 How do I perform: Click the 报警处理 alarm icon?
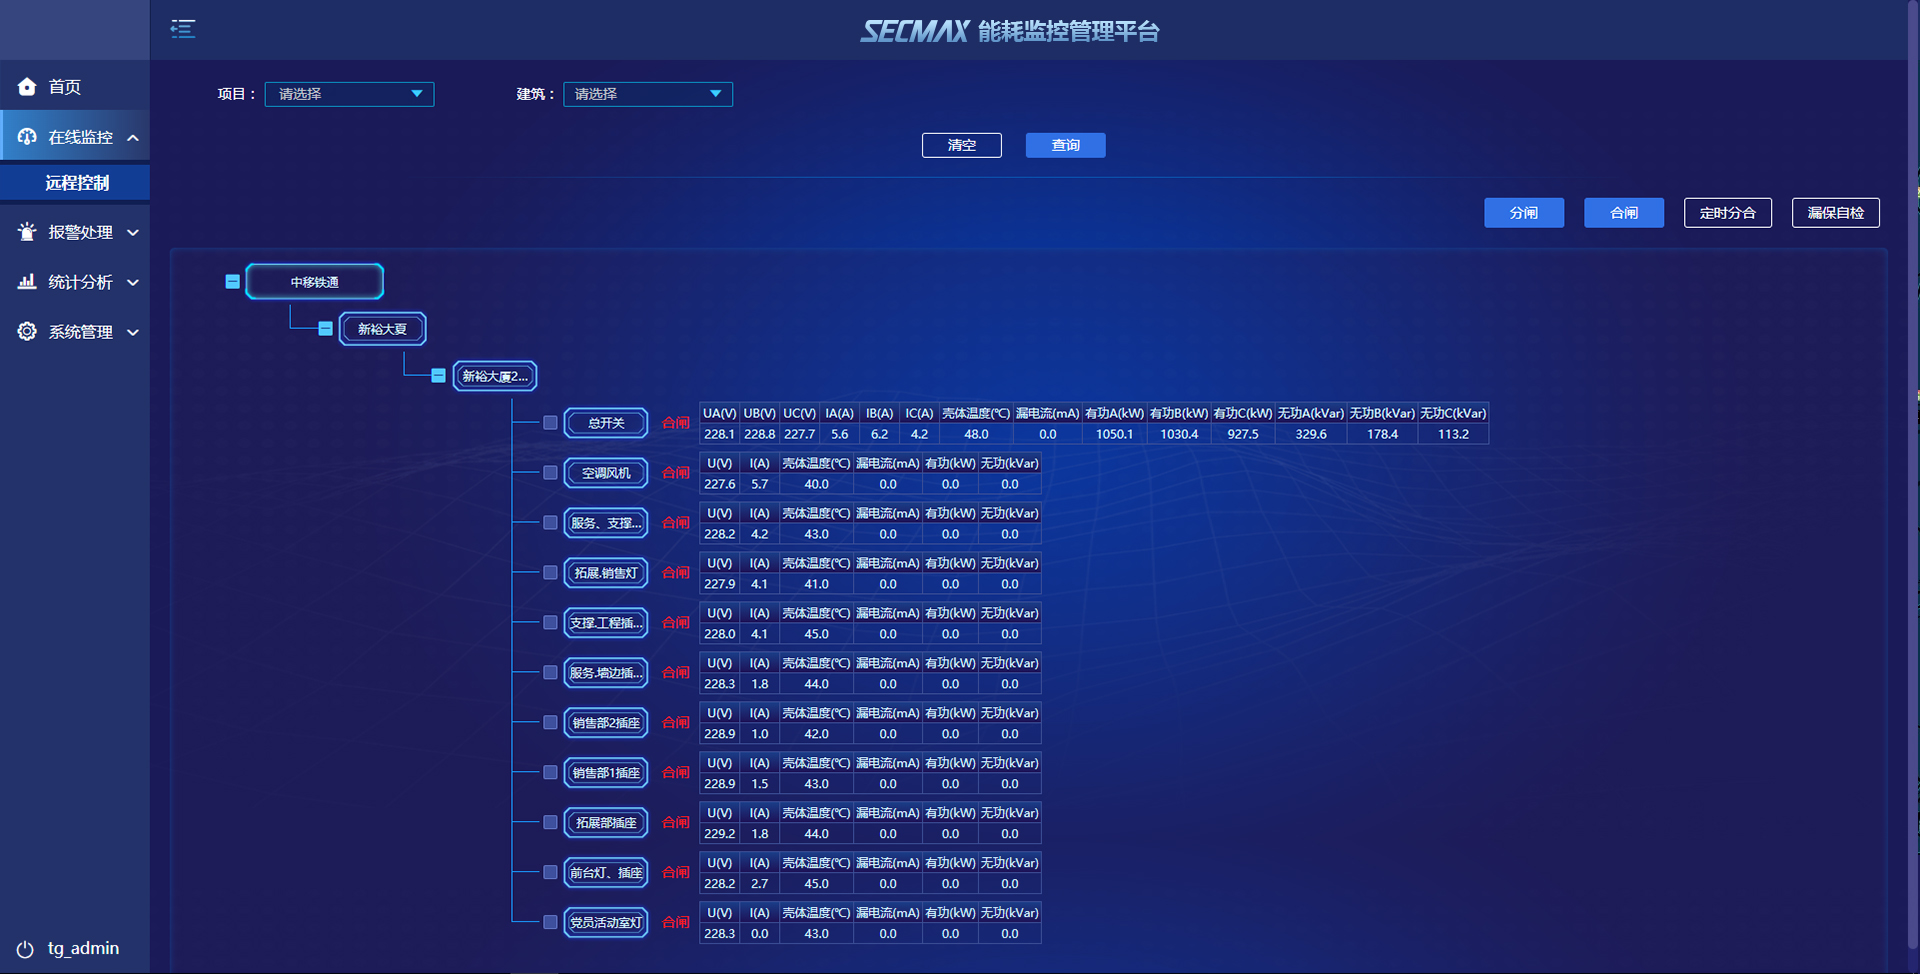27,232
